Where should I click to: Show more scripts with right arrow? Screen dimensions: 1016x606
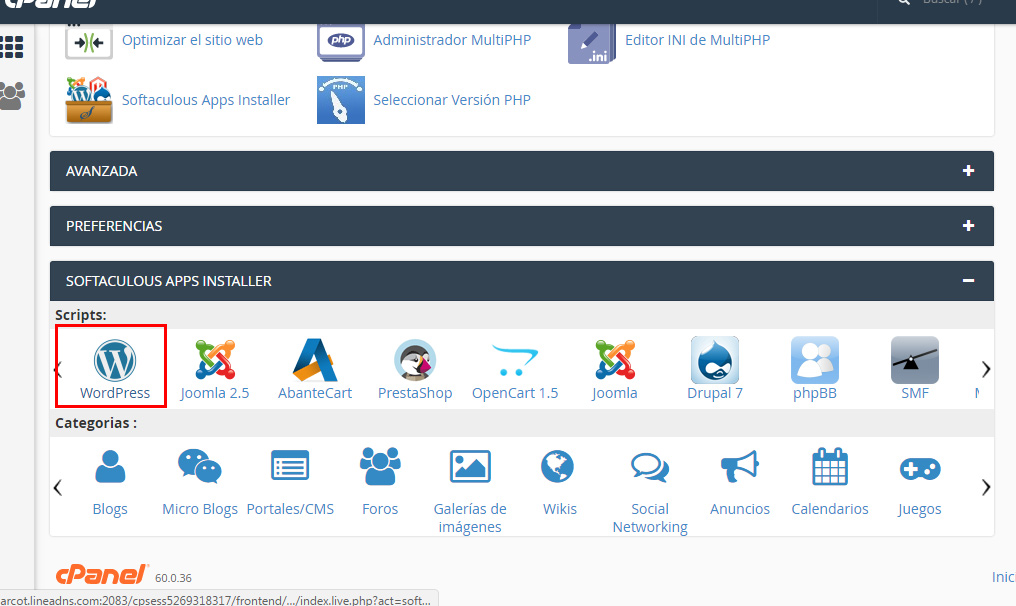[x=986, y=369]
